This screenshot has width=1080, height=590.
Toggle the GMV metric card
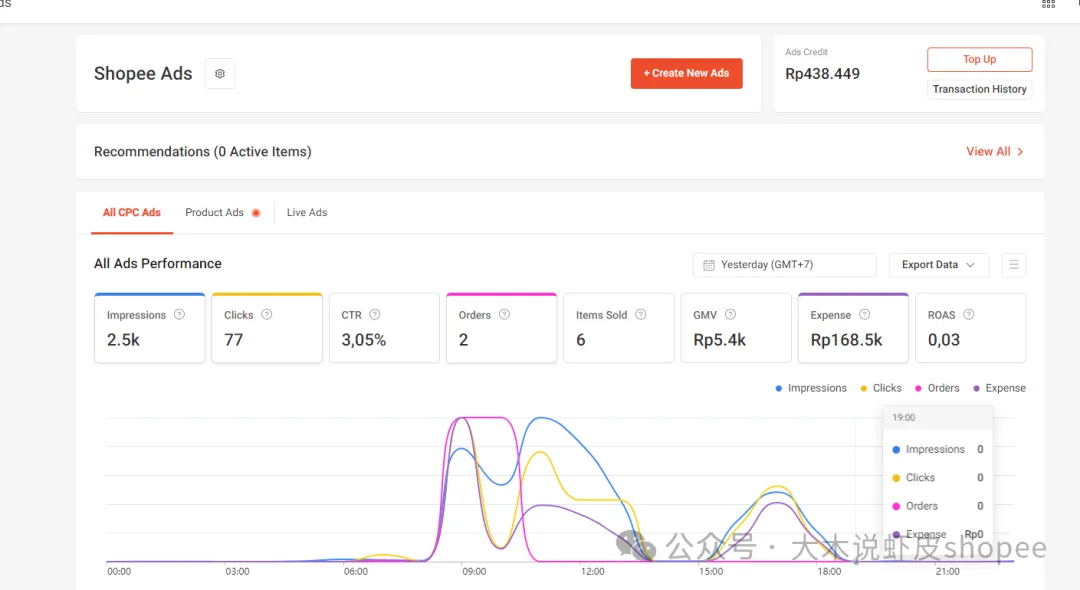tap(736, 328)
